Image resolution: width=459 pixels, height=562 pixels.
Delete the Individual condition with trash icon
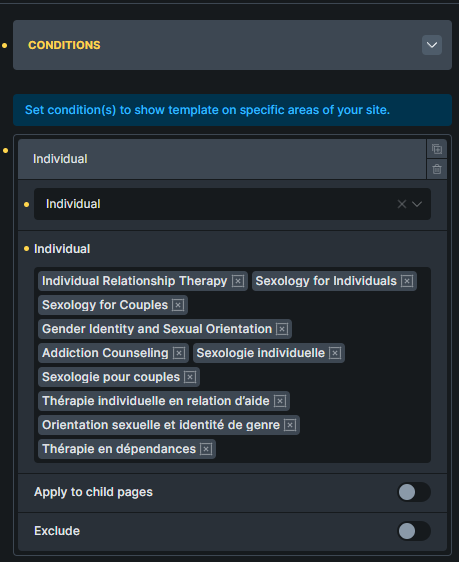[436, 169]
